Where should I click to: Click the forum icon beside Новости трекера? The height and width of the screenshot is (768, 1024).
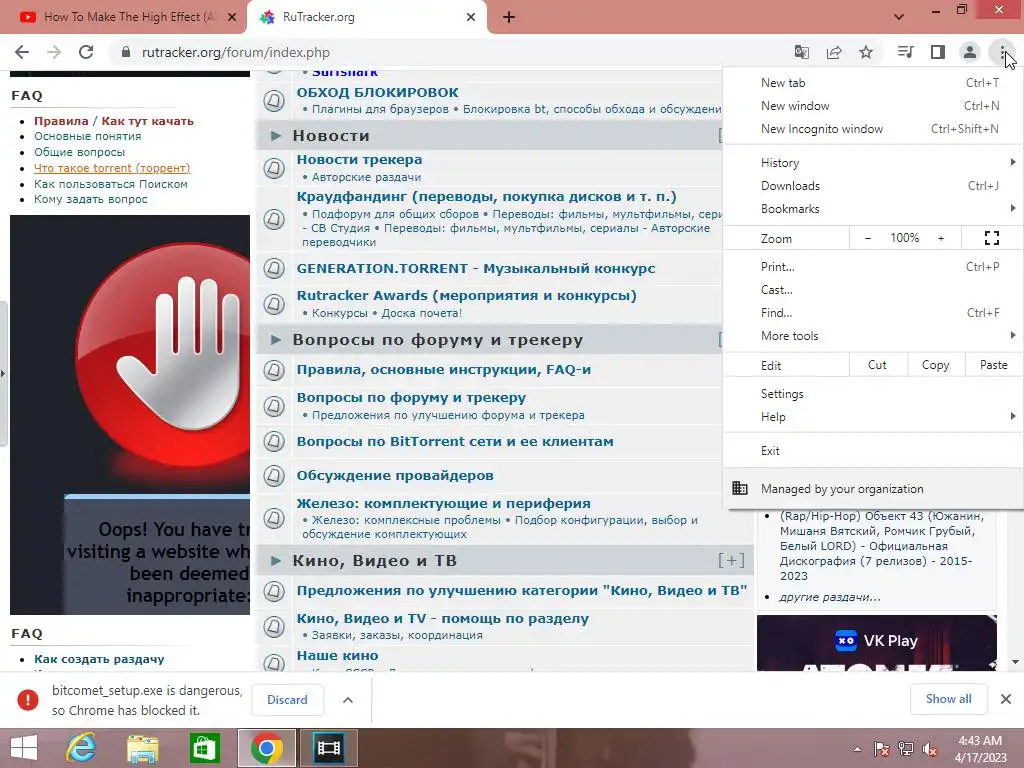click(x=274, y=168)
